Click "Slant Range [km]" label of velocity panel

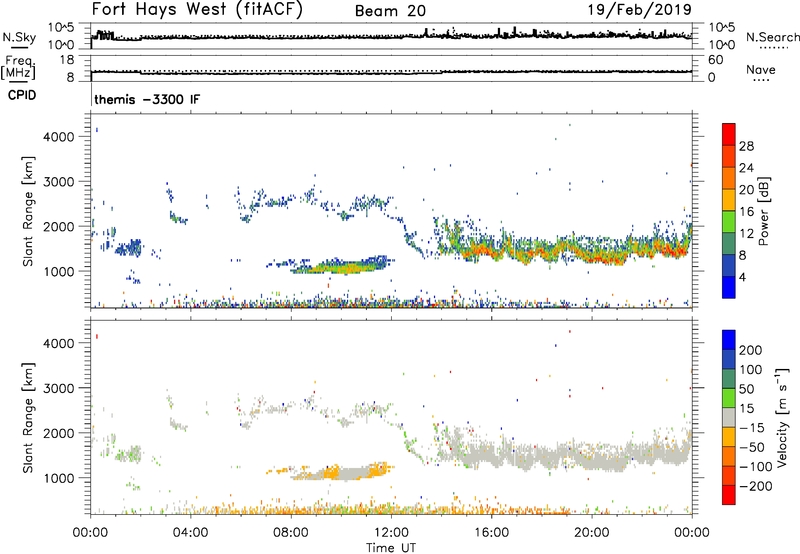[28, 418]
